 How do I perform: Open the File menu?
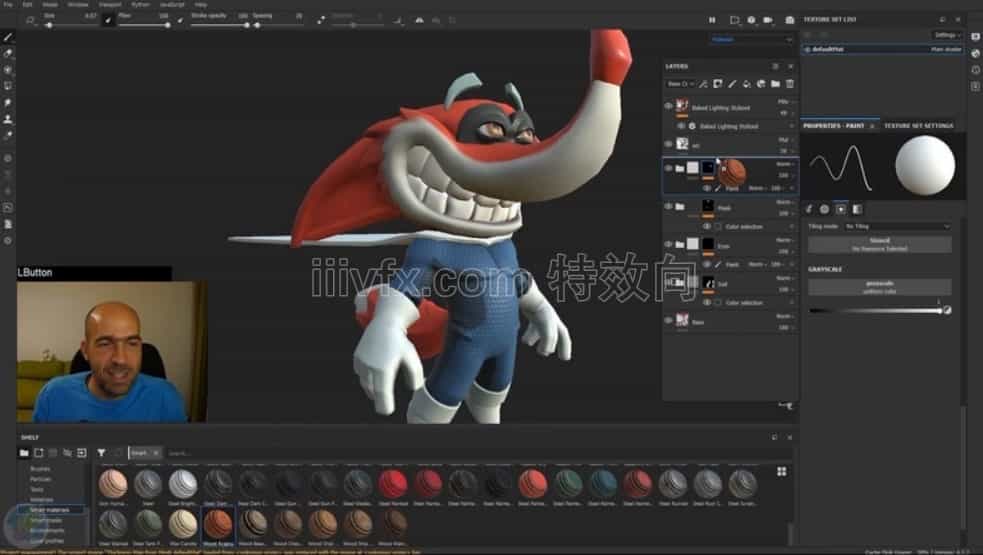[x=8, y=4]
